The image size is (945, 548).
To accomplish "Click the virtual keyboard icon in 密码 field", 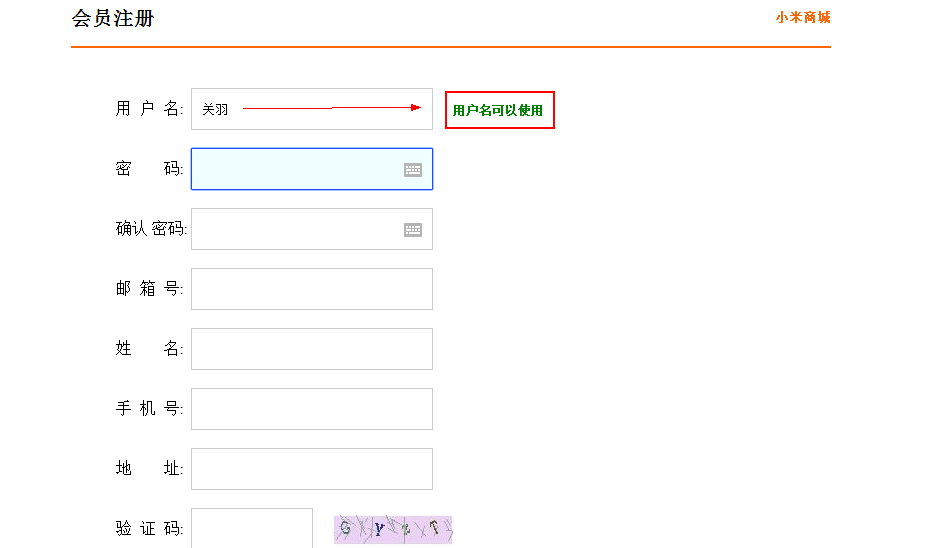I will point(413,170).
